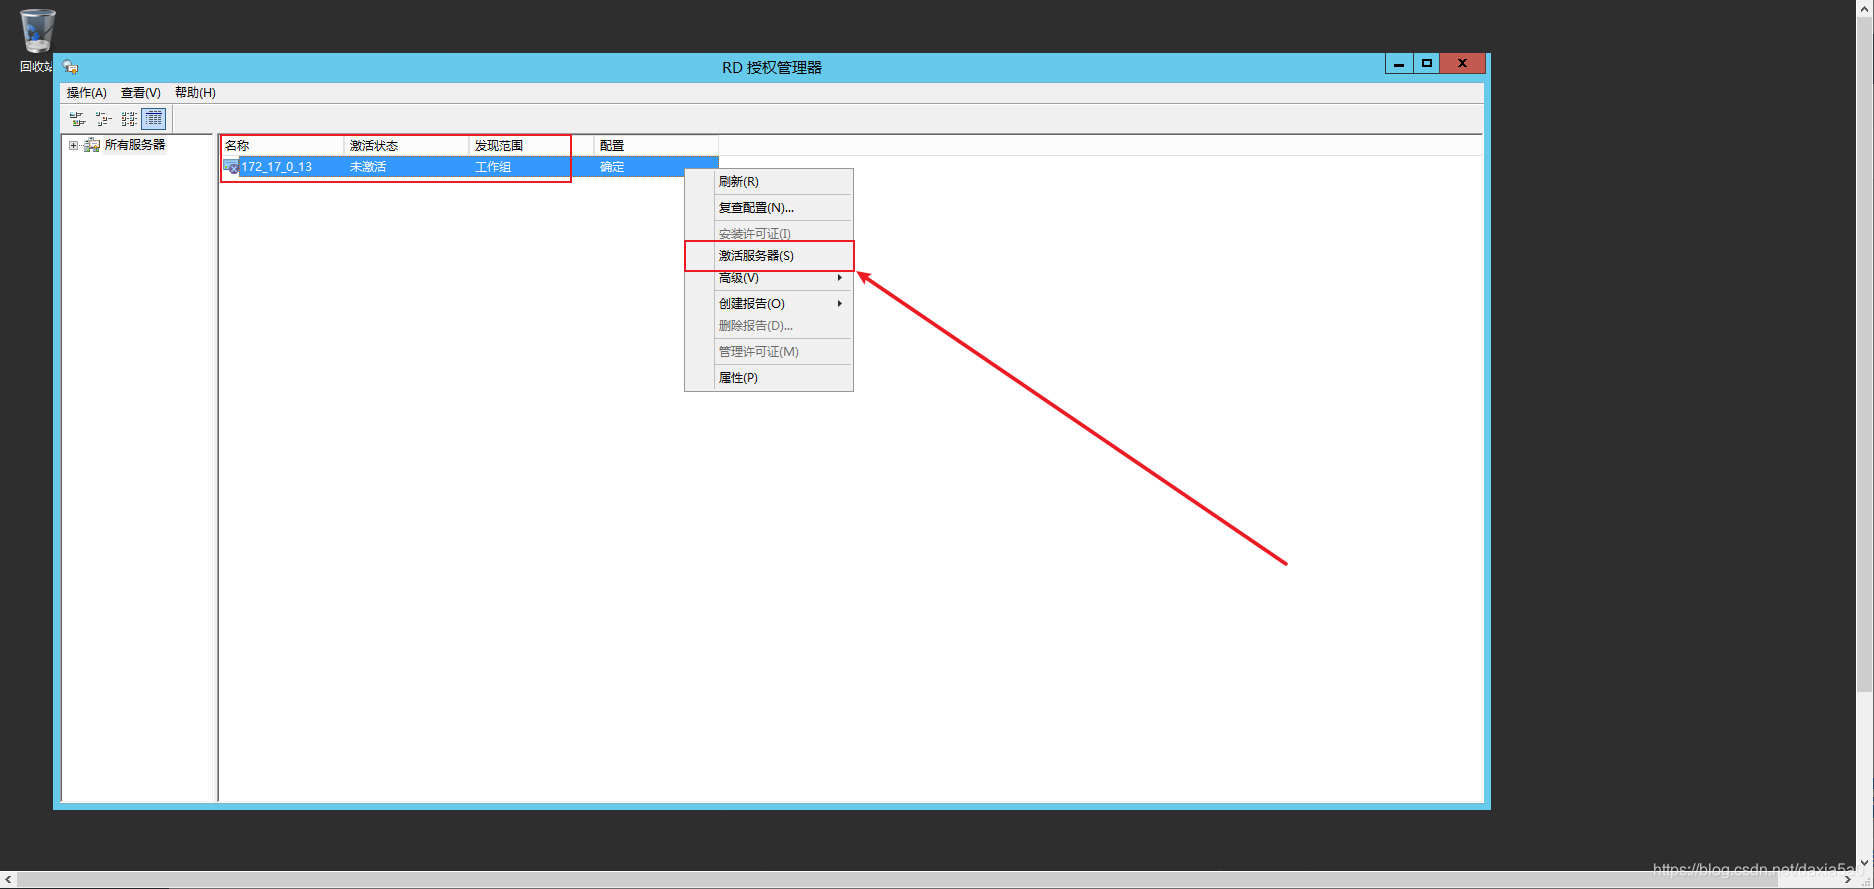Switch to small icons view in toolbar
Screen dimensions: 1874x889
coord(103,119)
